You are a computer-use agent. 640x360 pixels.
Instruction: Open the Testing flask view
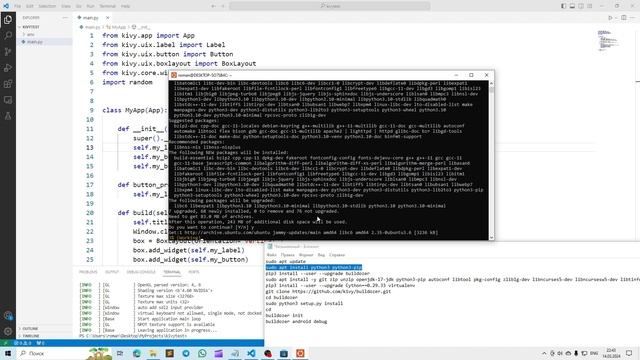pyautogui.click(x=8, y=116)
